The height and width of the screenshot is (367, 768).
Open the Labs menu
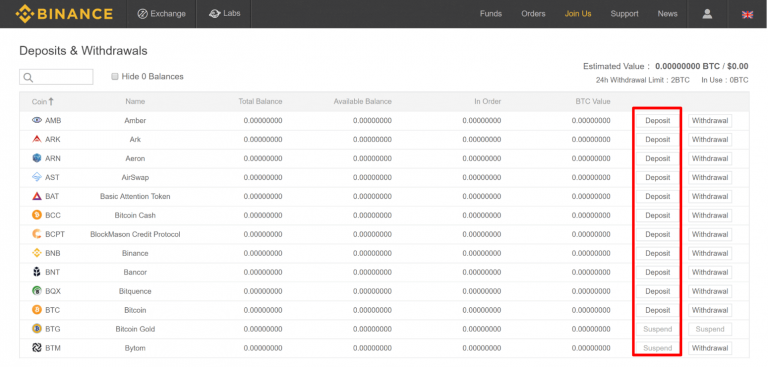pyautogui.click(x=225, y=14)
